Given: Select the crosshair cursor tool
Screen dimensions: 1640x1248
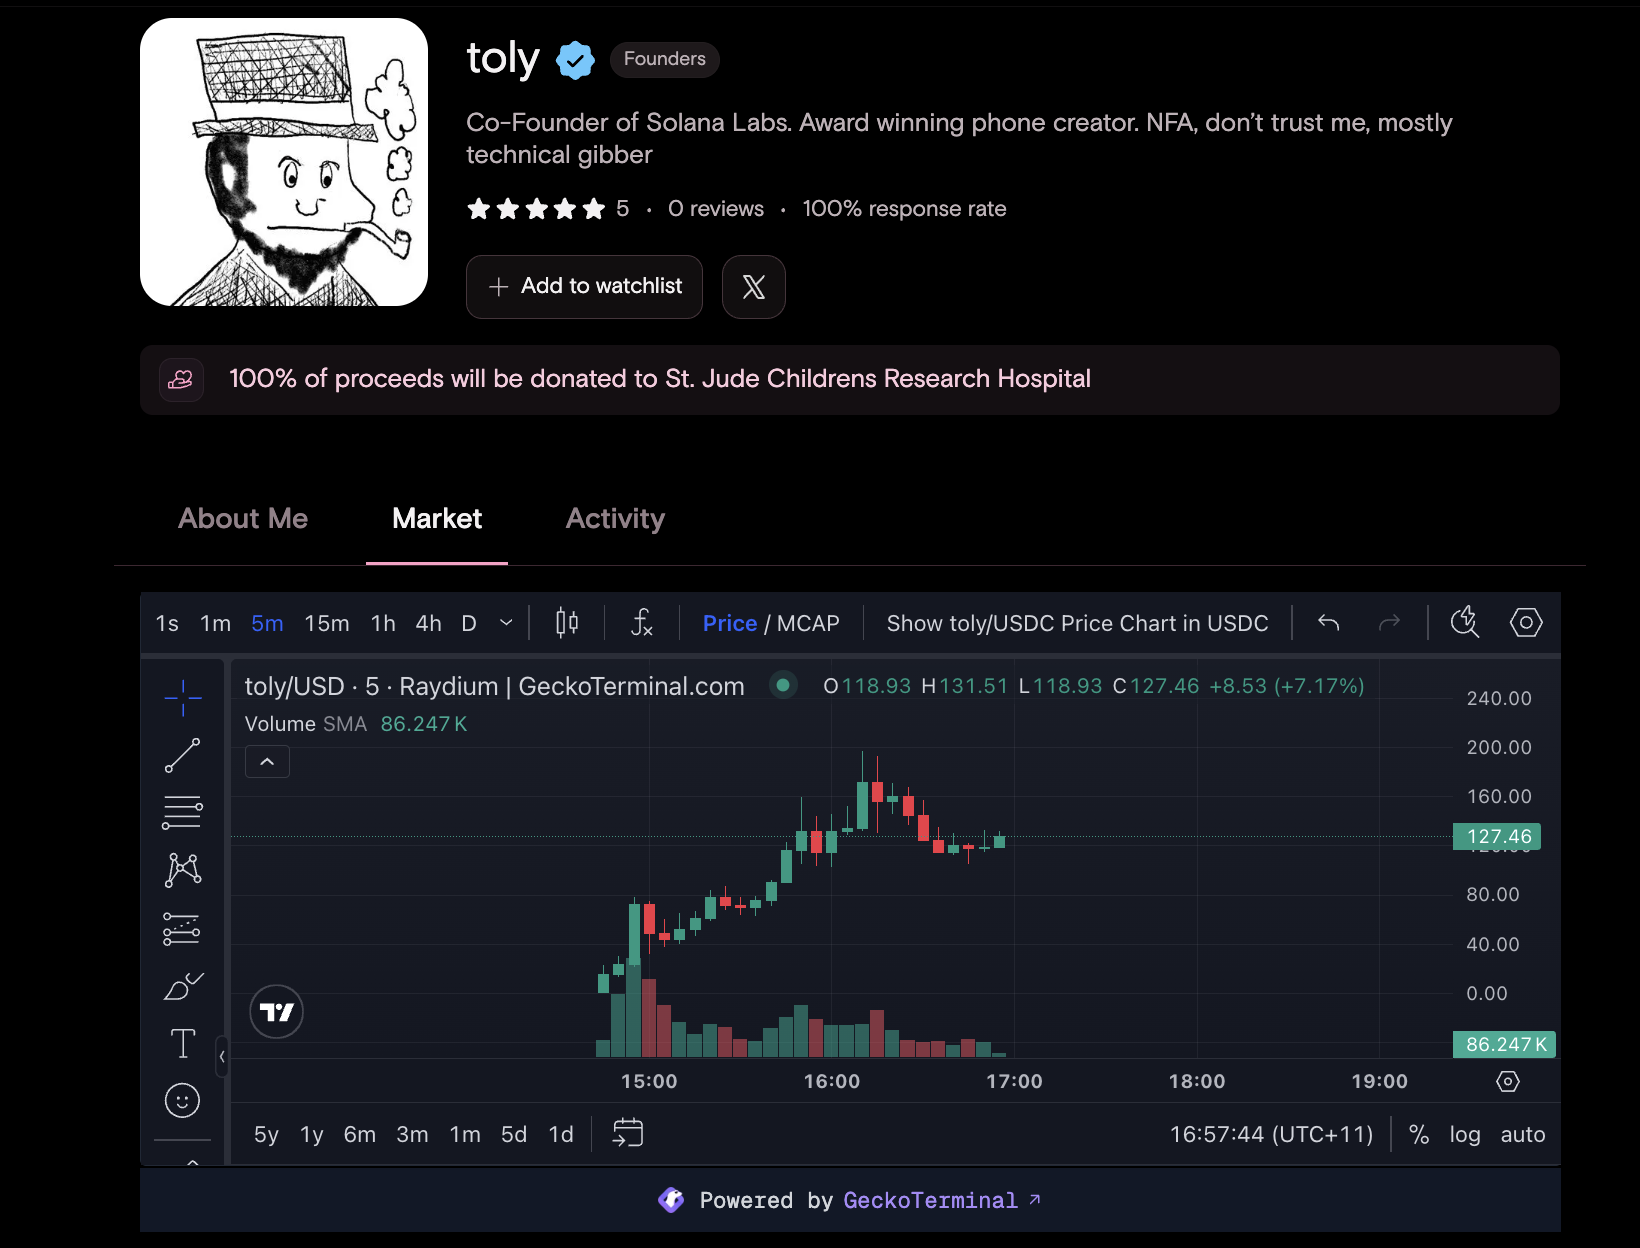Looking at the screenshot, I should tap(183, 698).
